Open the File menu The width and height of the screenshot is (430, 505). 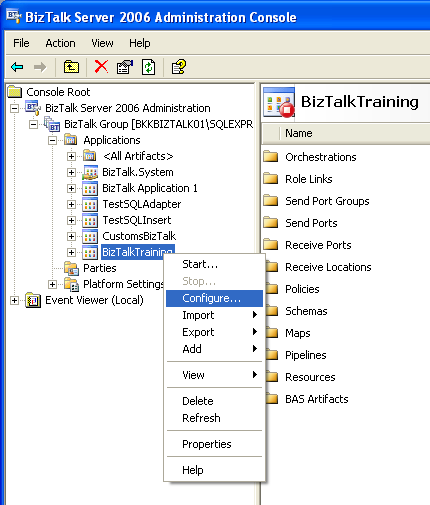pos(21,43)
